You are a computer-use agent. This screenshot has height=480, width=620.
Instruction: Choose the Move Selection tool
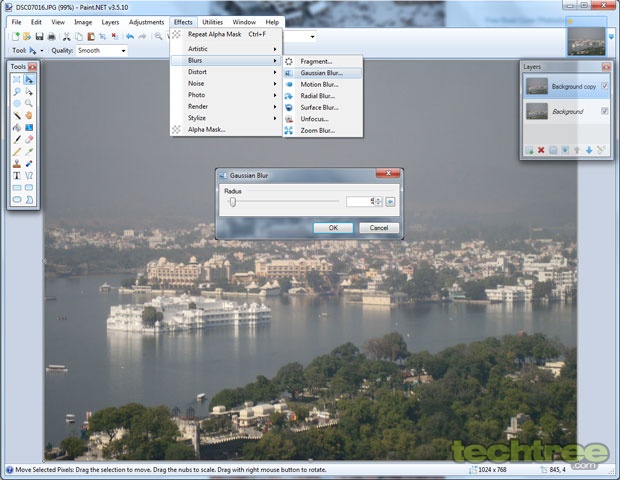[29, 92]
